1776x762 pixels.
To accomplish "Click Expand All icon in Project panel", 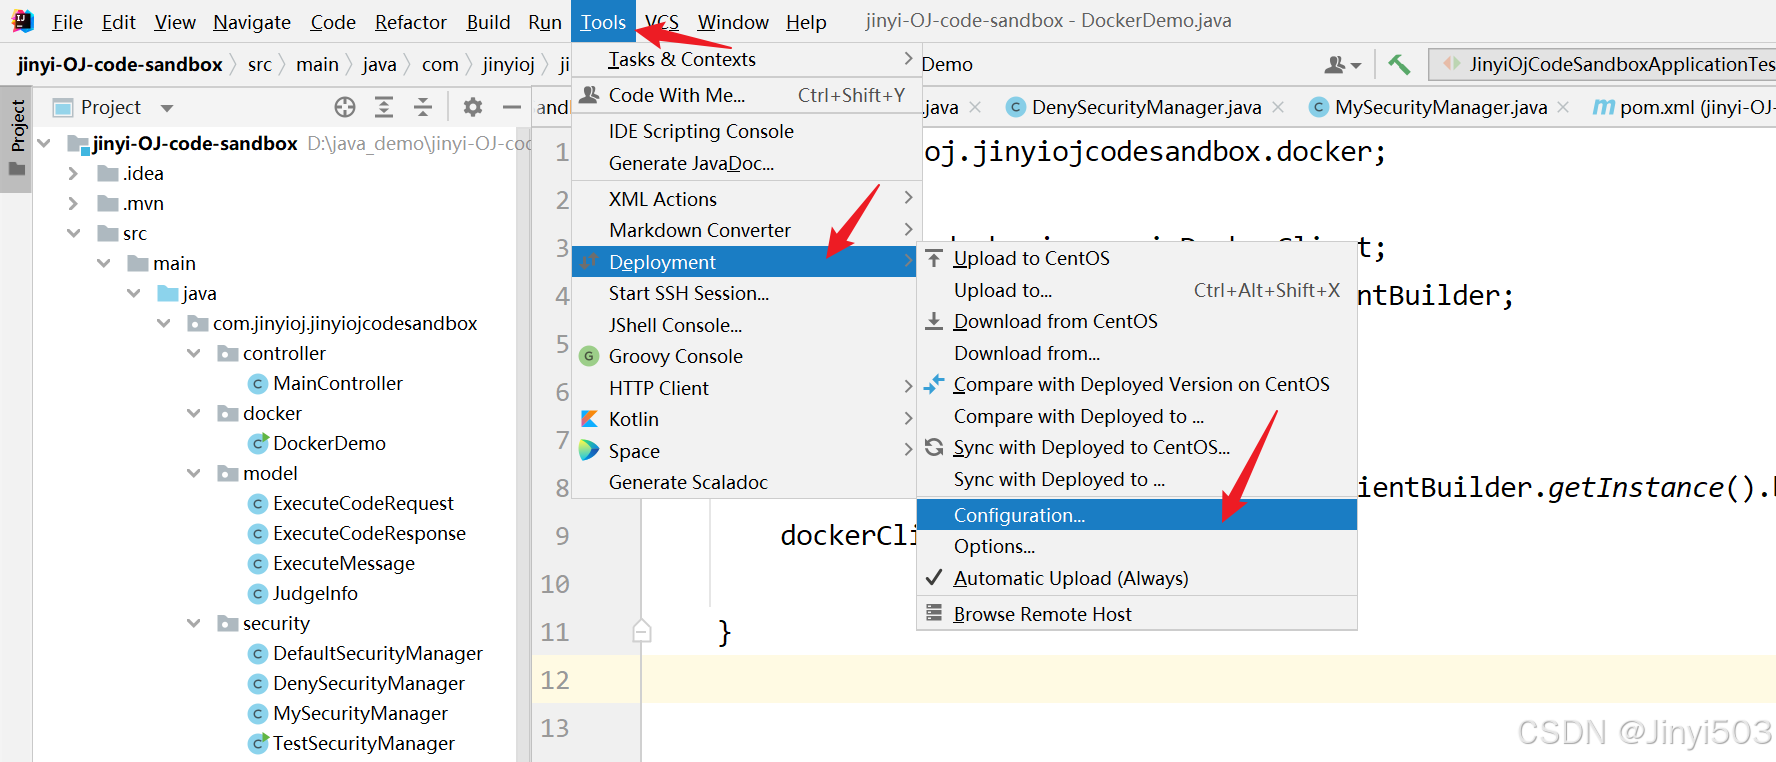I will click(x=384, y=107).
